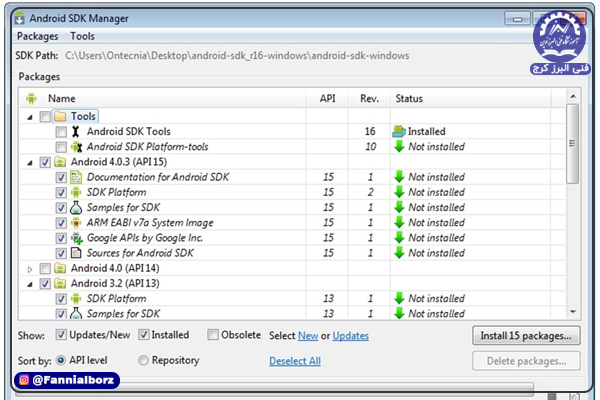Check the Tools folder checkbox
Viewport: 600px width, 400px height.
(45, 116)
